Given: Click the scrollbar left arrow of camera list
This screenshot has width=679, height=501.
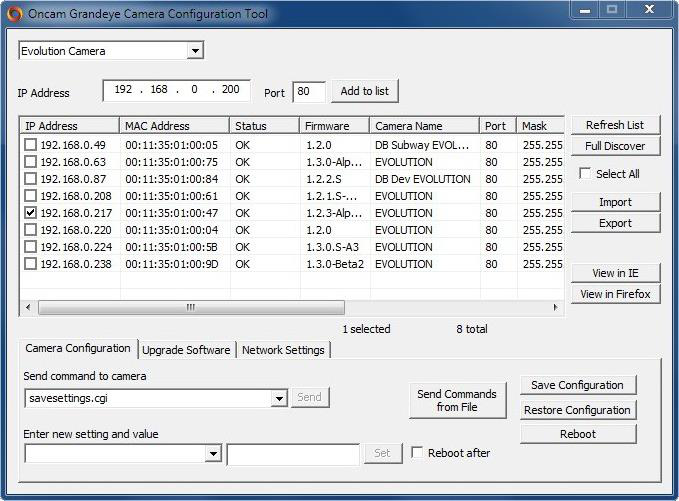Looking at the screenshot, I should (29, 307).
